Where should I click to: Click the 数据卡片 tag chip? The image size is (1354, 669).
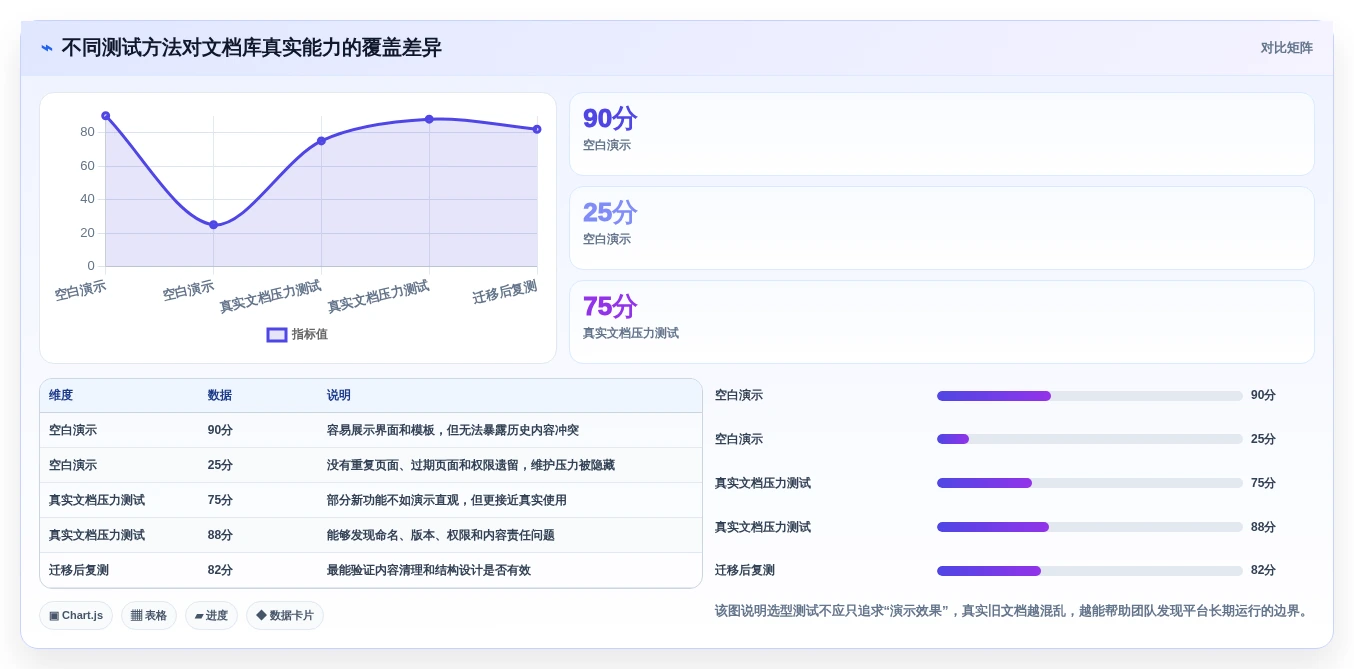point(285,616)
